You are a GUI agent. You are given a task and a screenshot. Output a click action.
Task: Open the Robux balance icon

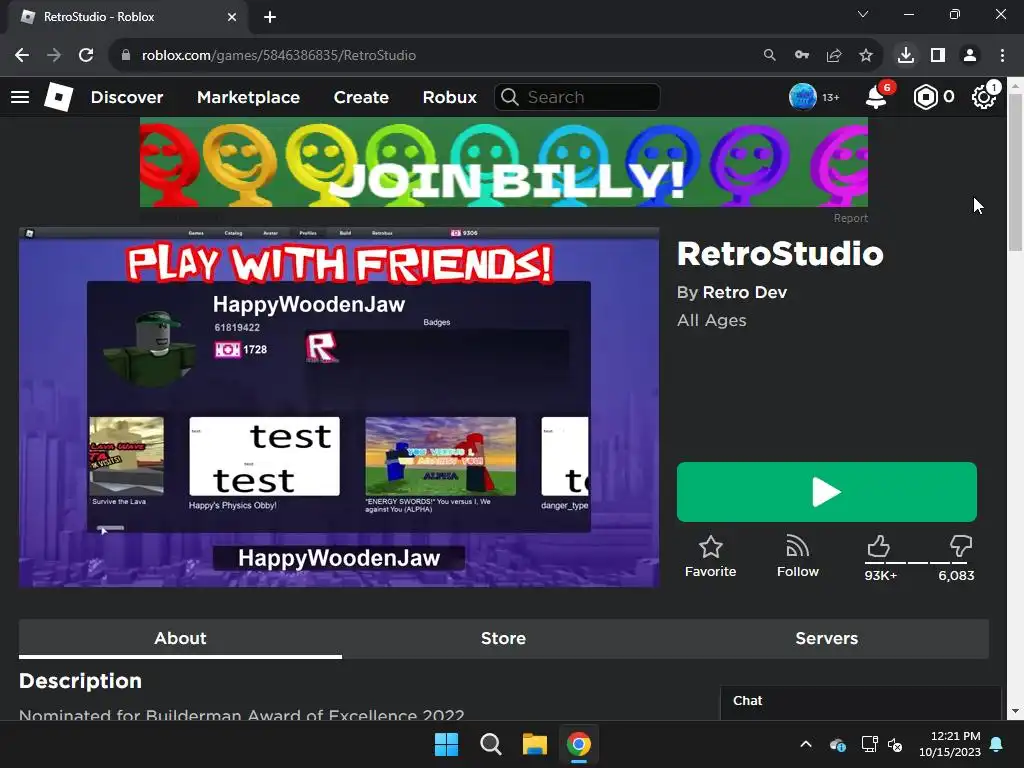click(x=926, y=97)
